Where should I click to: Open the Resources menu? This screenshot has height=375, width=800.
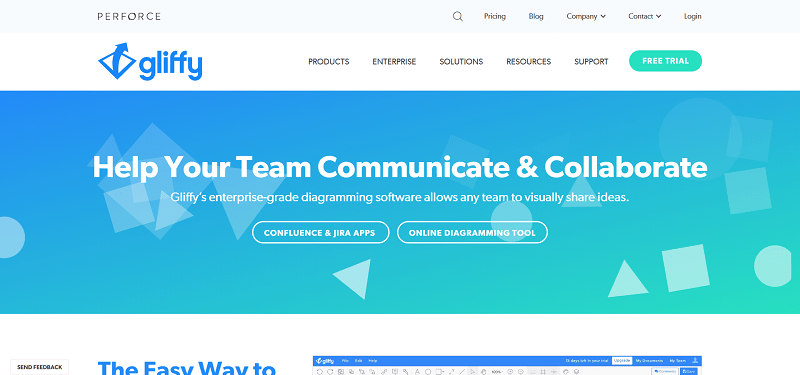529,62
